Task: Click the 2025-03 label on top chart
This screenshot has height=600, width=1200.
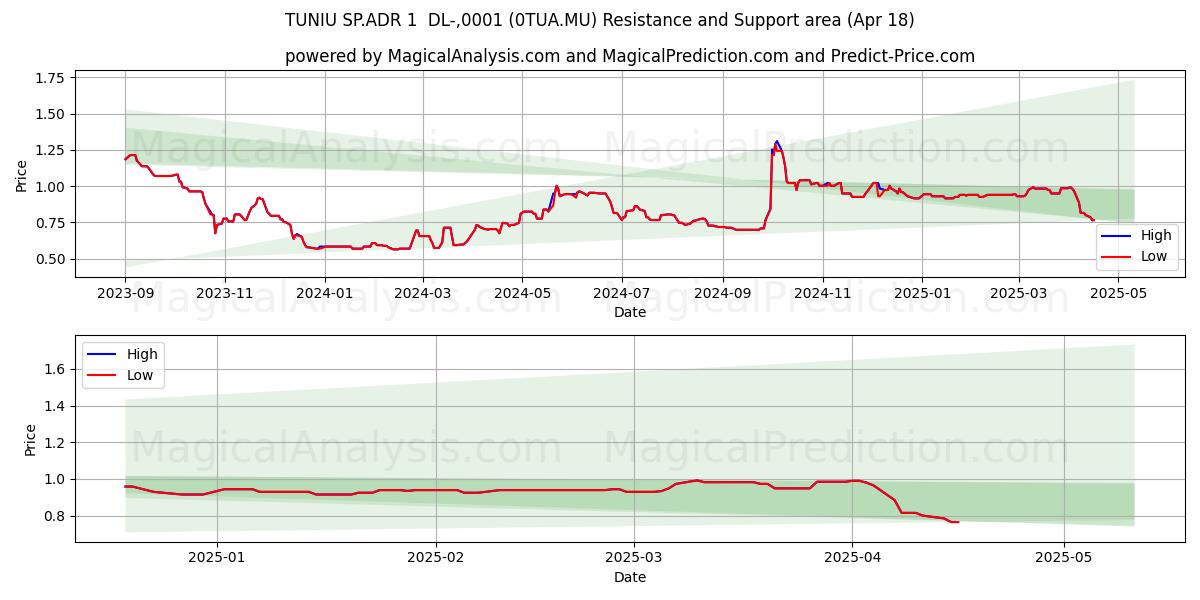Action: point(1018,294)
